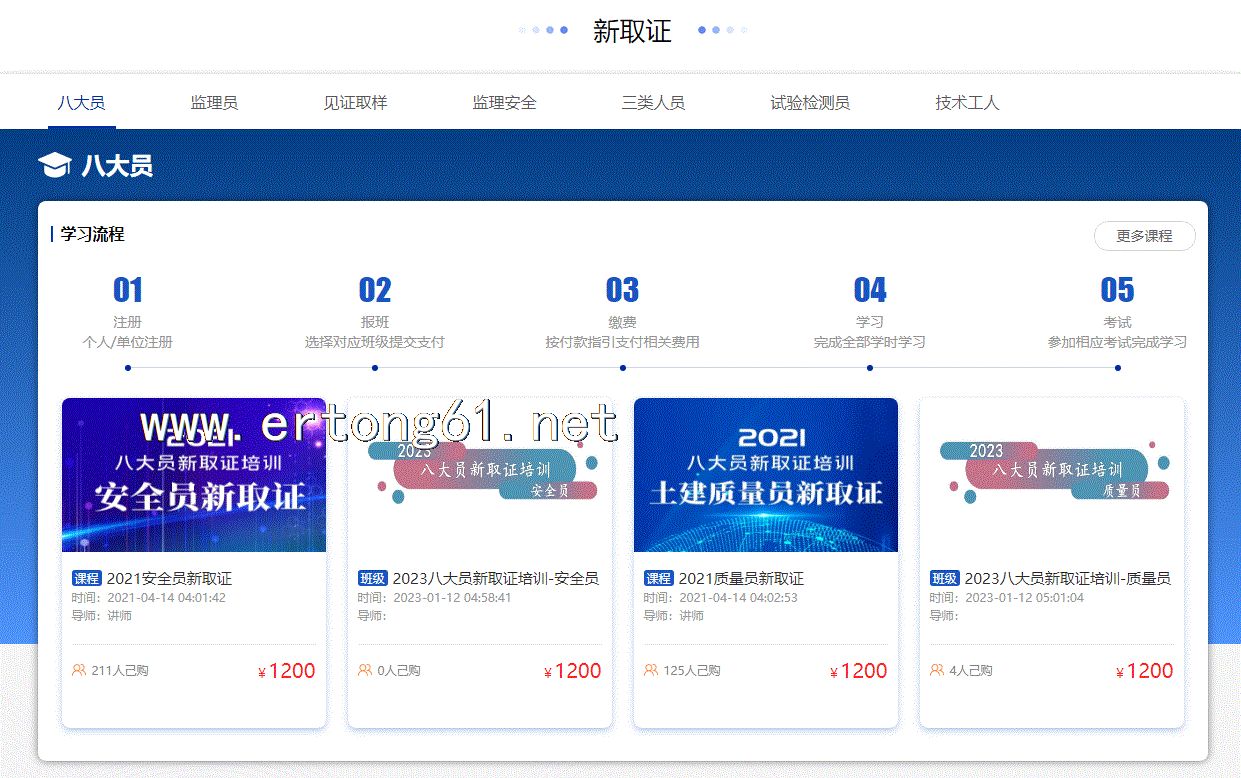Open 2023八大员新取证培训-质量员 class title link
The width and height of the screenshot is (1241, 778).
point(1067,578)
